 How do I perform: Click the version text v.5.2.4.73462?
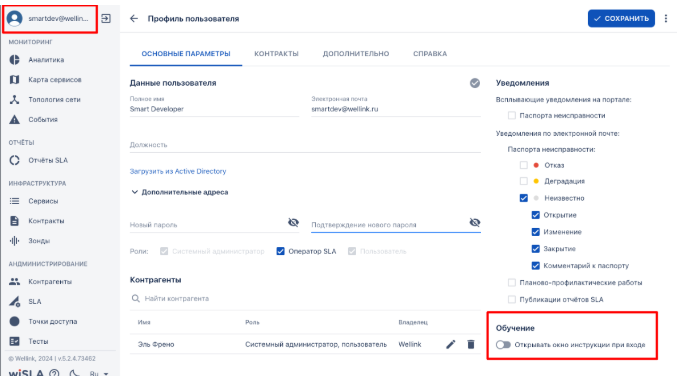[x=76, y=358]
